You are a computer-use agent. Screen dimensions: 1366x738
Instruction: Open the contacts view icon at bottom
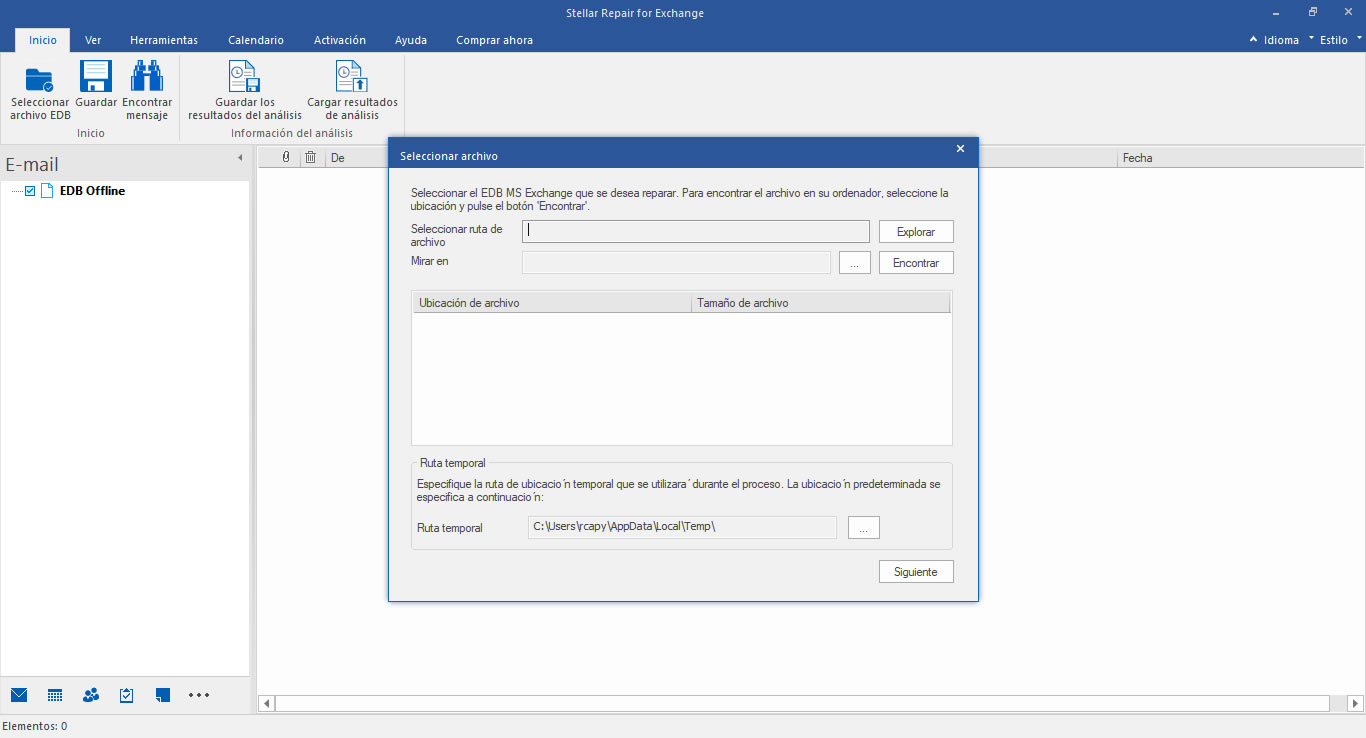91,695
